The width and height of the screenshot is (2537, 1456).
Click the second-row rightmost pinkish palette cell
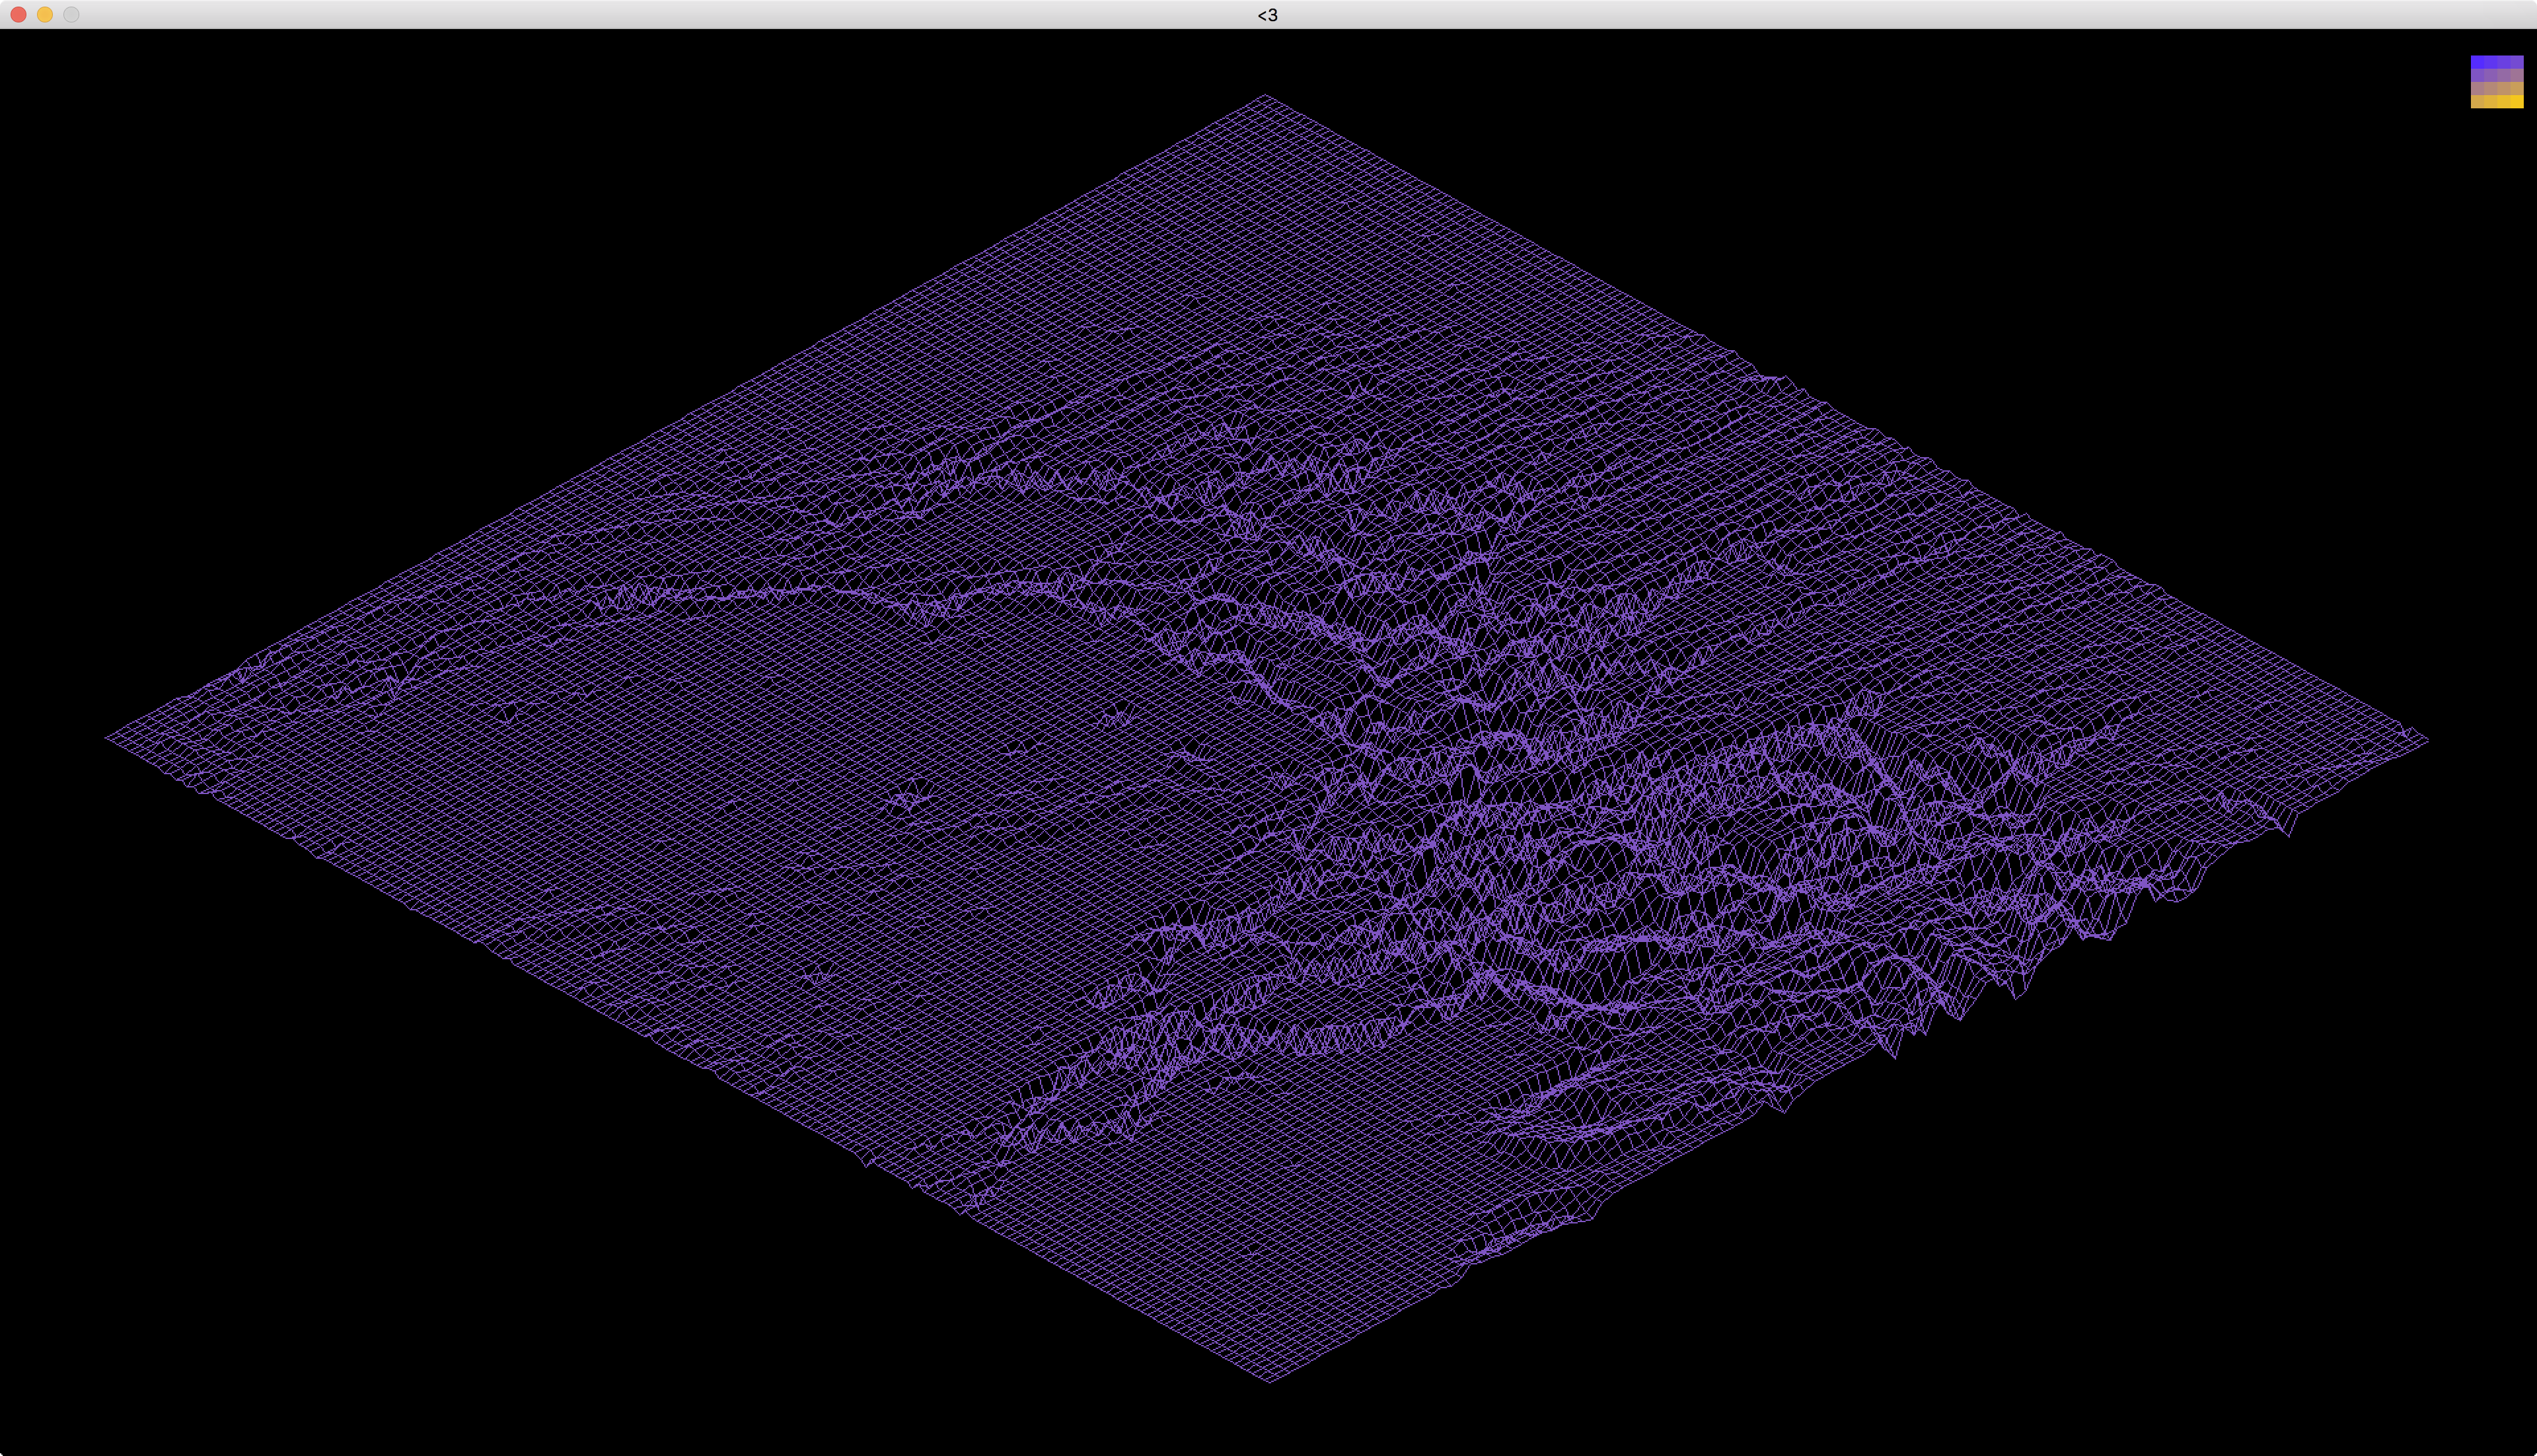point(2517,75)
